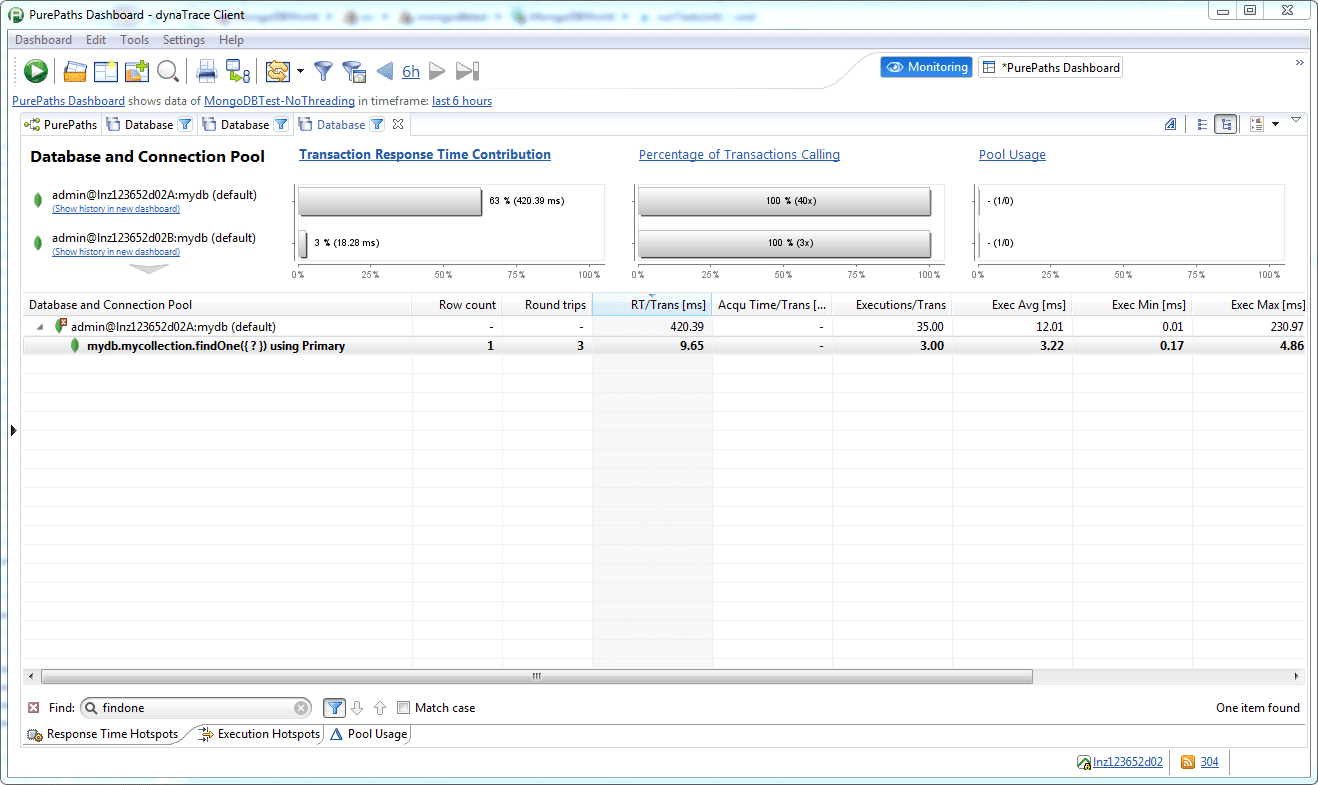1318x785 pixels.
Task: Expand more pools with the down chevron
Action: 149,269
